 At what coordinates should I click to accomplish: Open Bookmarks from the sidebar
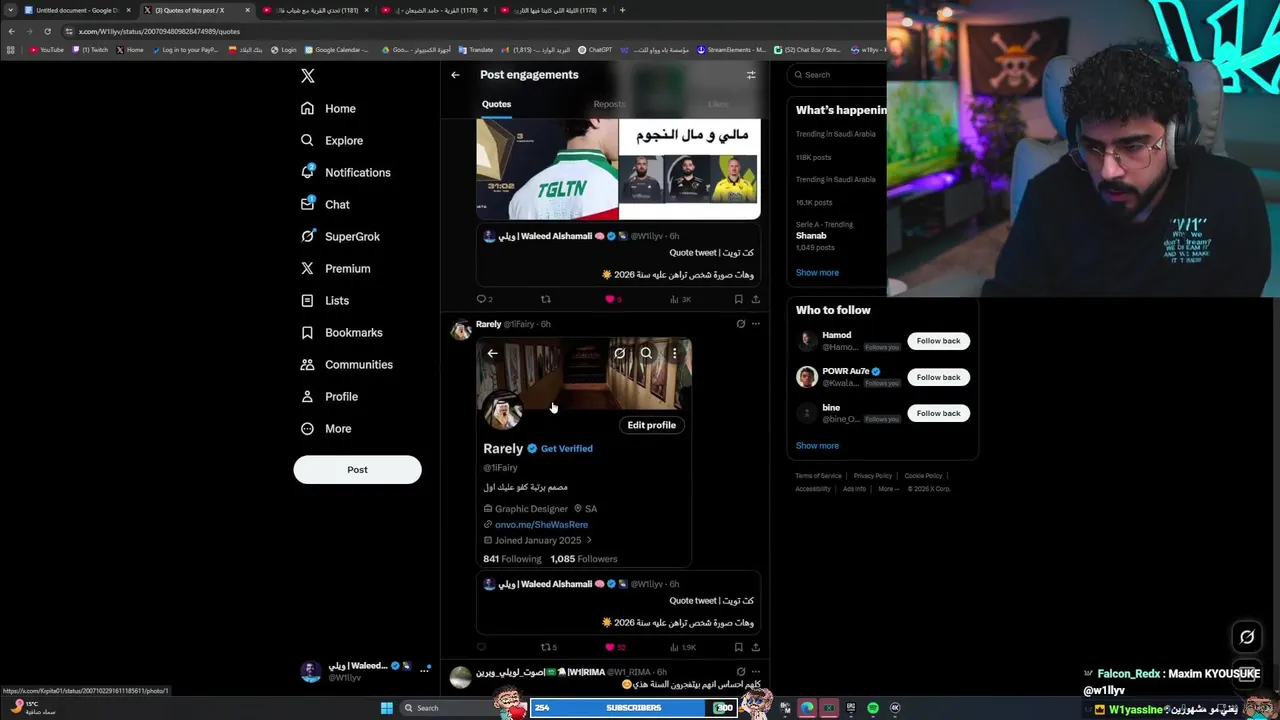341,332
